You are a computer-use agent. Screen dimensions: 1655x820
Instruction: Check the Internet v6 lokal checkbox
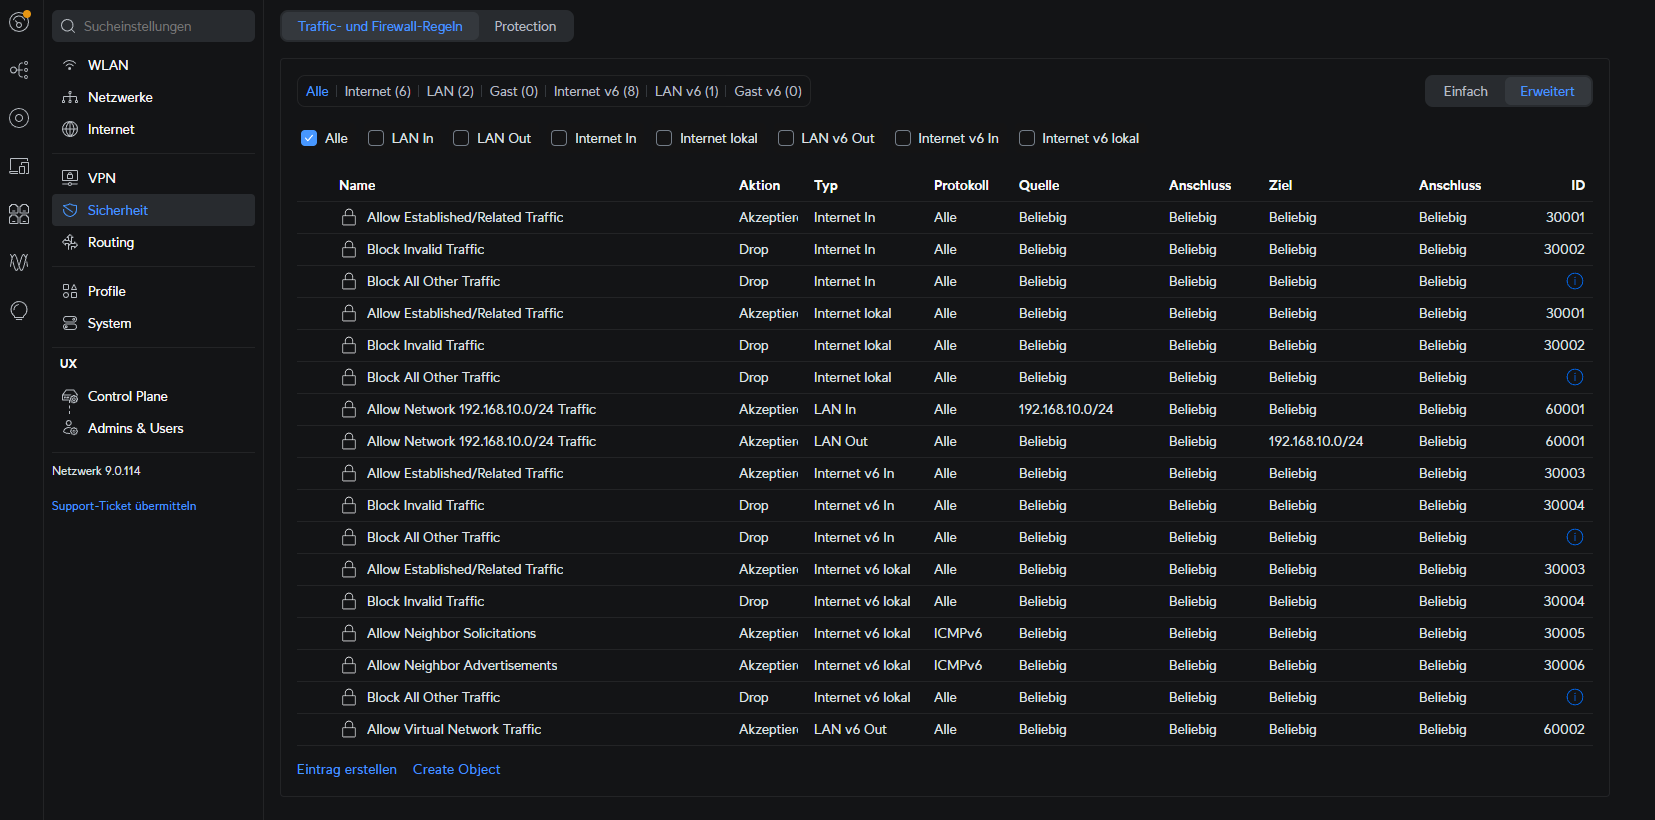(1027, 138)
